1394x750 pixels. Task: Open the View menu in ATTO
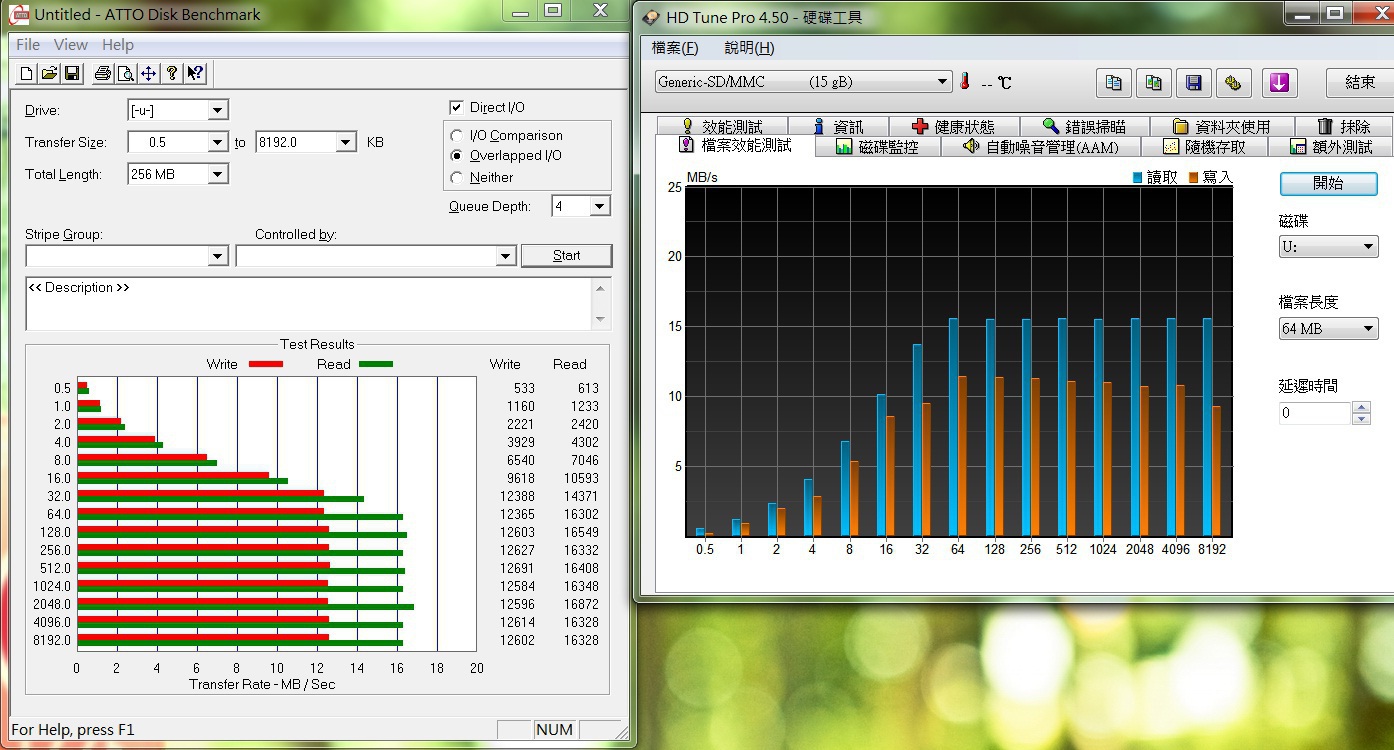[71, 44]
